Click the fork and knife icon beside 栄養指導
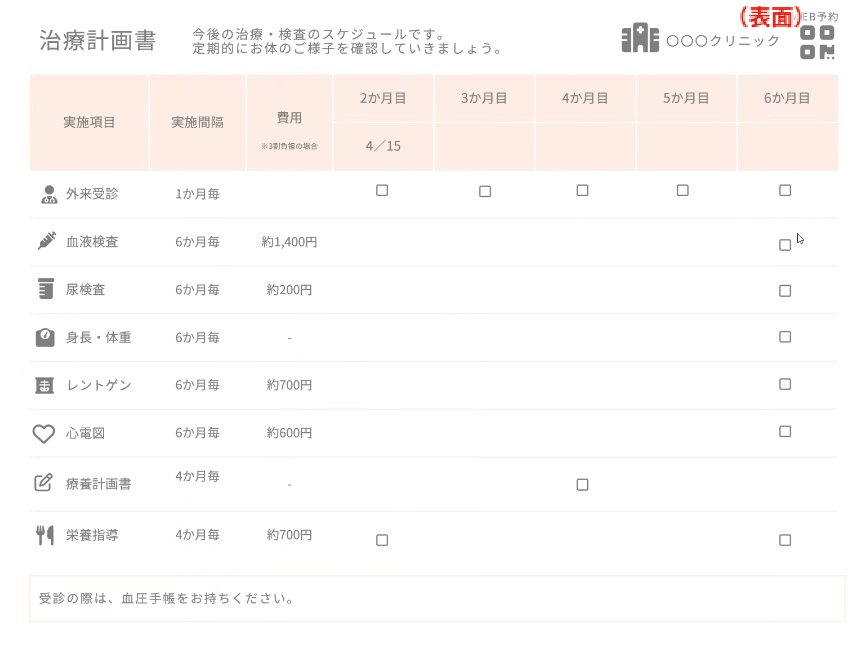 point(45,535)
